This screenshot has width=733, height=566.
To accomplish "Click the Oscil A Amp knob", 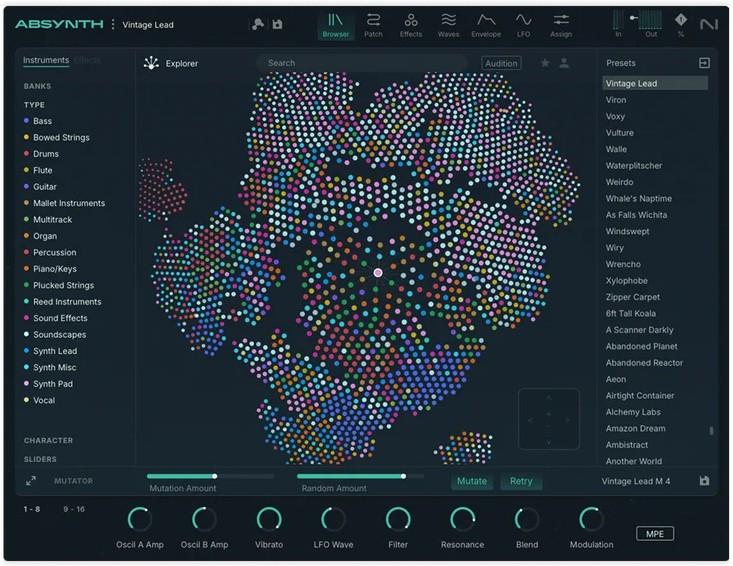I will [x=139, y=519].
